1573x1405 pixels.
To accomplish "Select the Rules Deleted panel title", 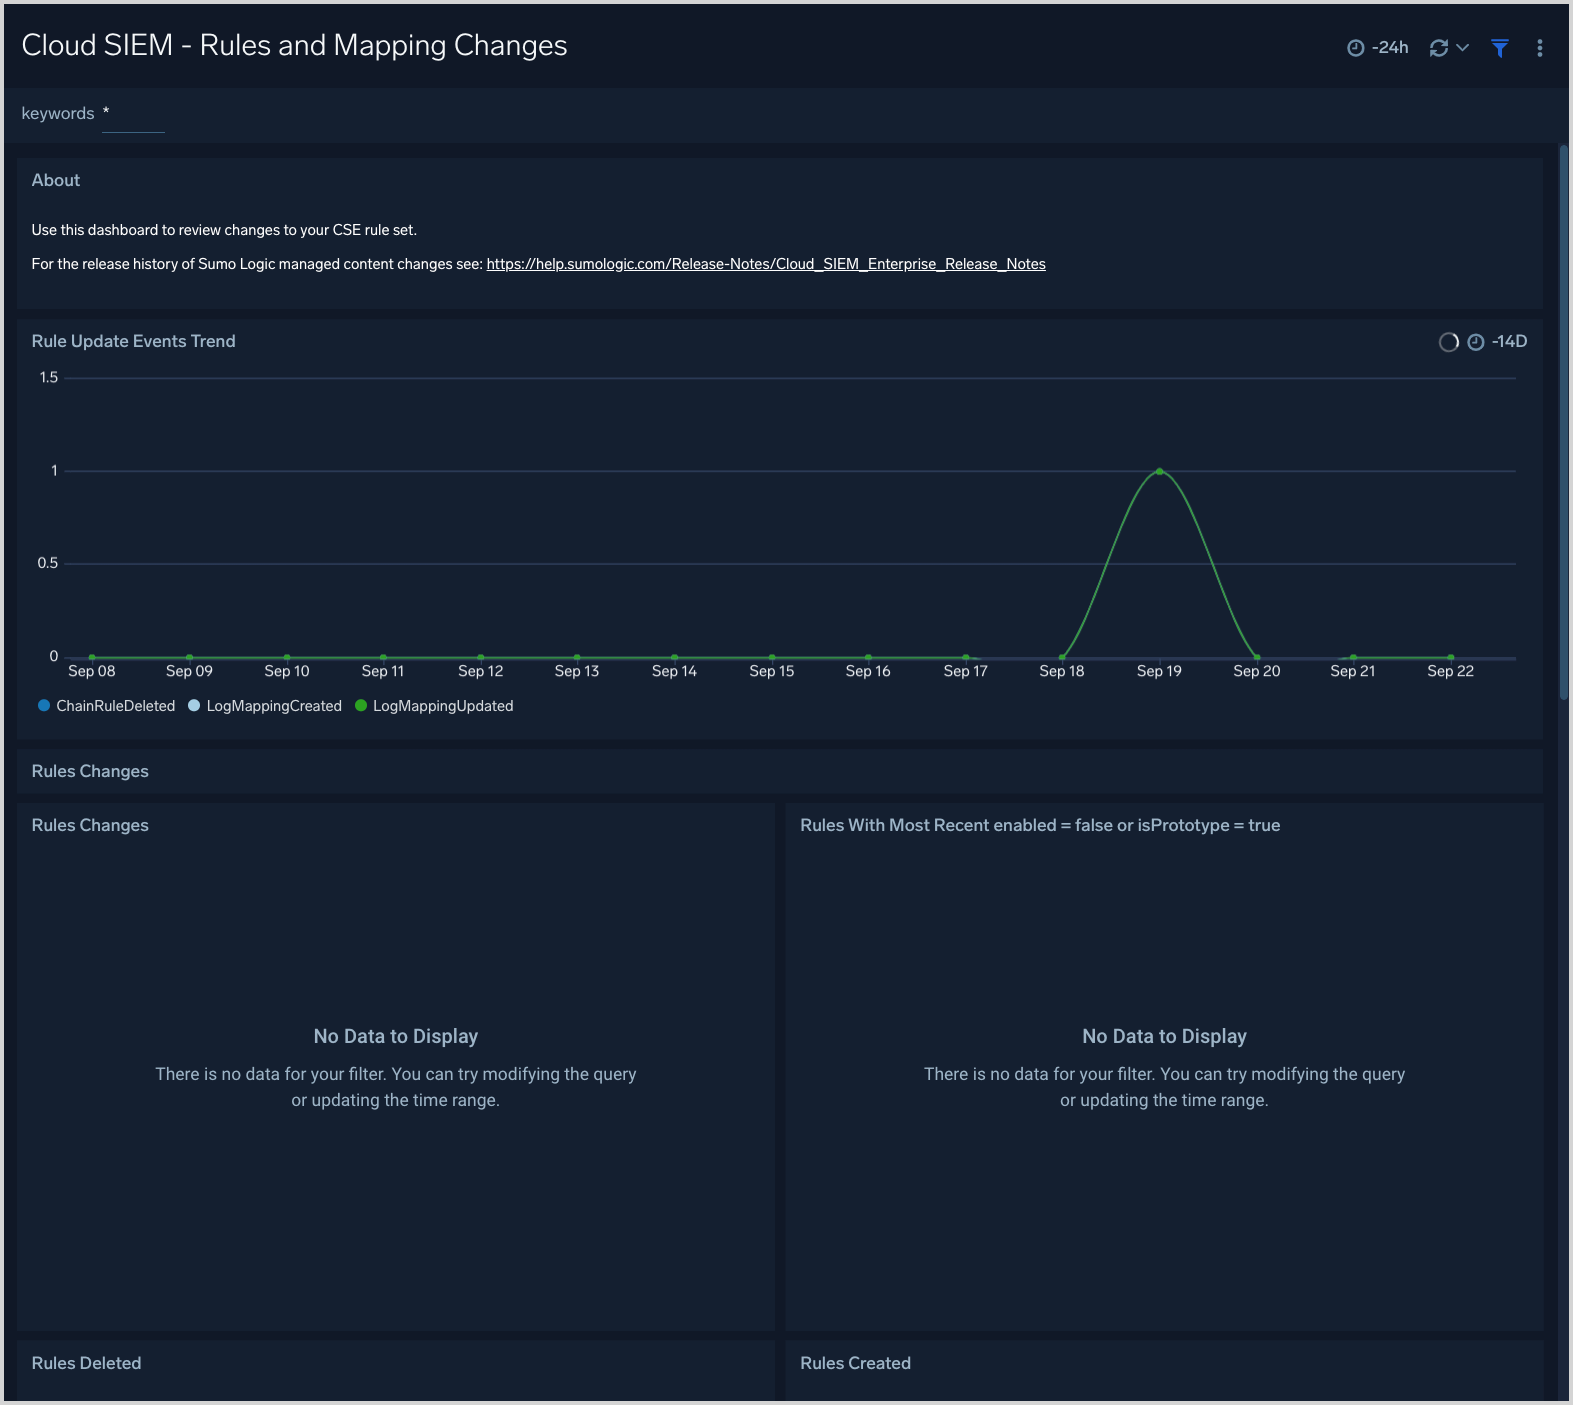I will tap(86, 1363).
